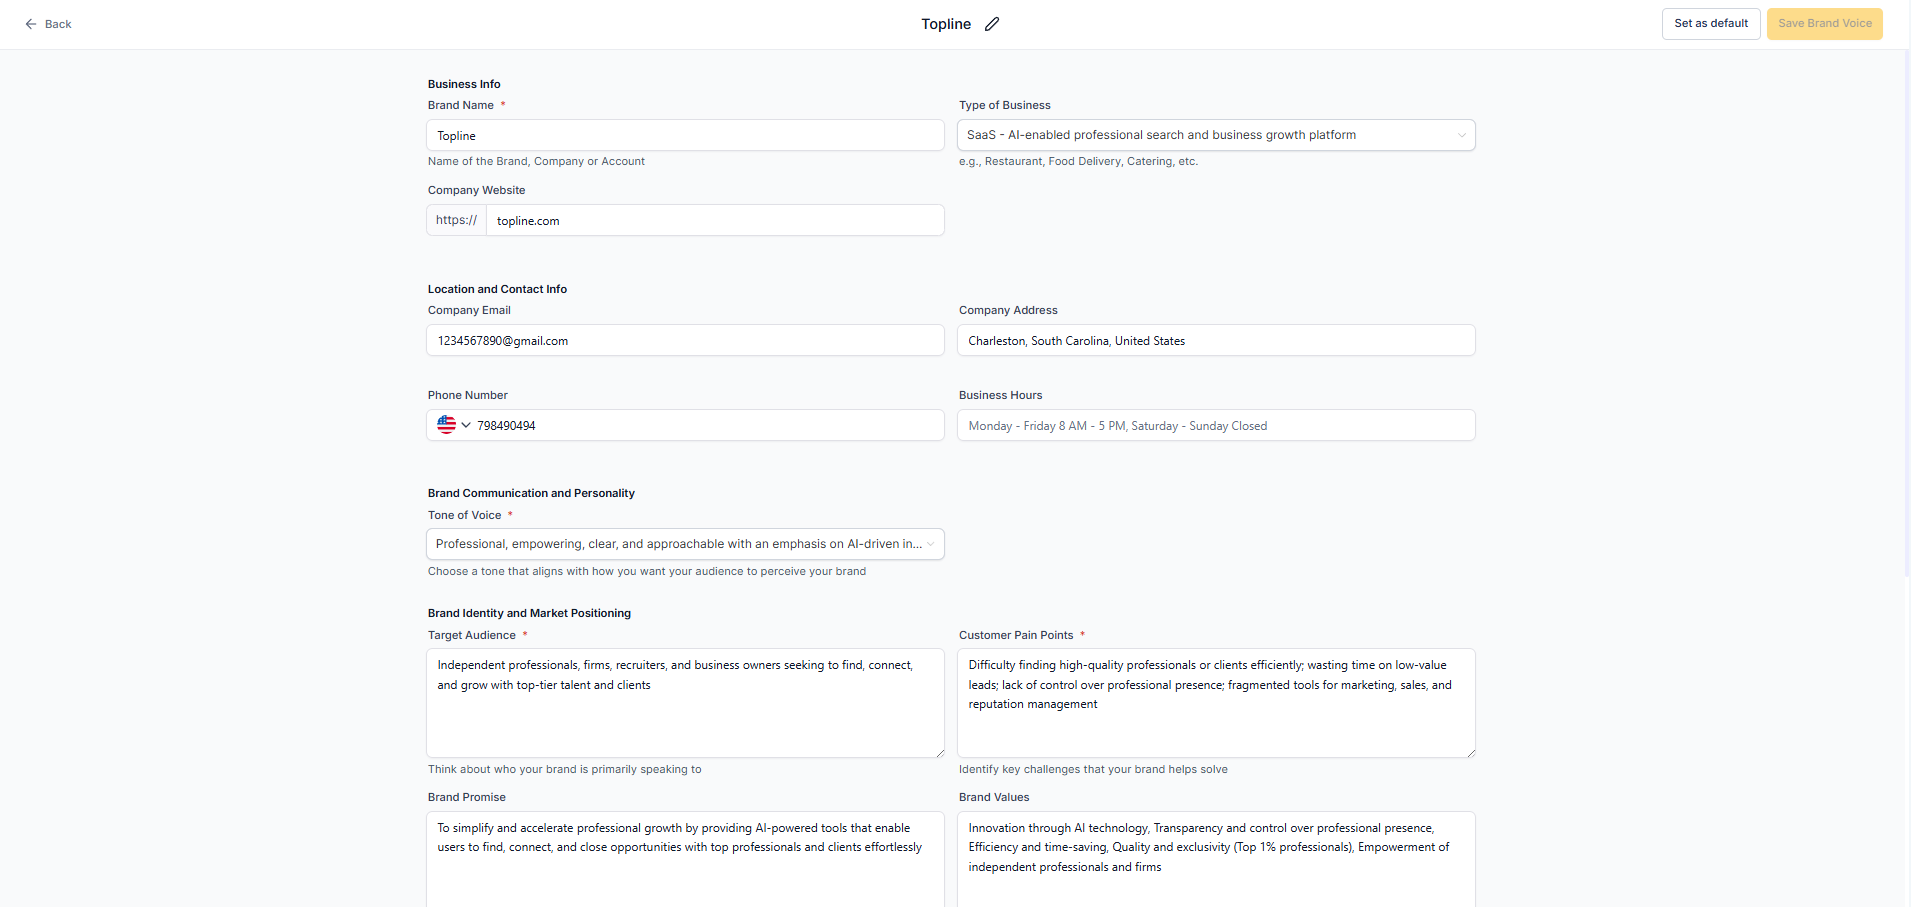Click the Brand Name label
This screenshot has width=1911, height=907.
pyautogui.click(x=461, y=105)
